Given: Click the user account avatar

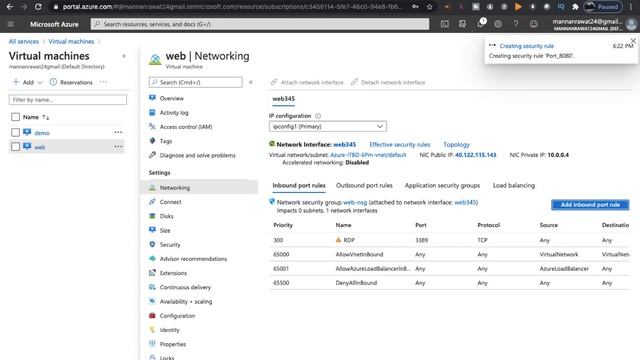Looking at the screenshot, I should (x=631, y=24).
